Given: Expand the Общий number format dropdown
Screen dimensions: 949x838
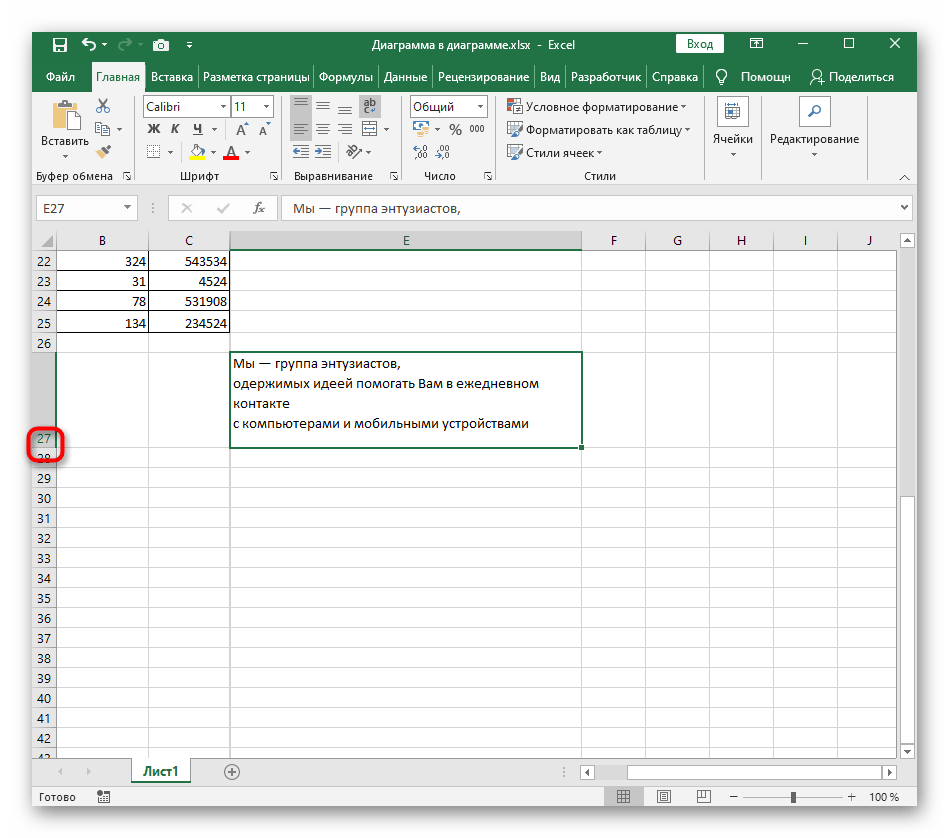Looking at the screenshot, I should pyautogui.click(x=480, y=107).
